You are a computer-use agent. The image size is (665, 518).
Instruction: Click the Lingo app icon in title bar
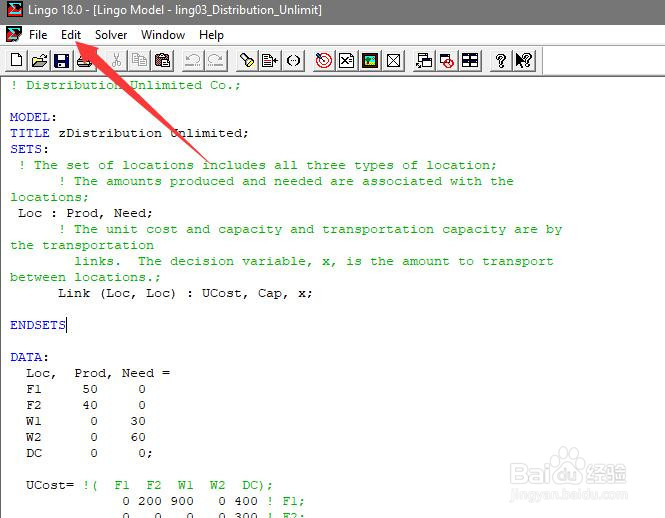14,9
